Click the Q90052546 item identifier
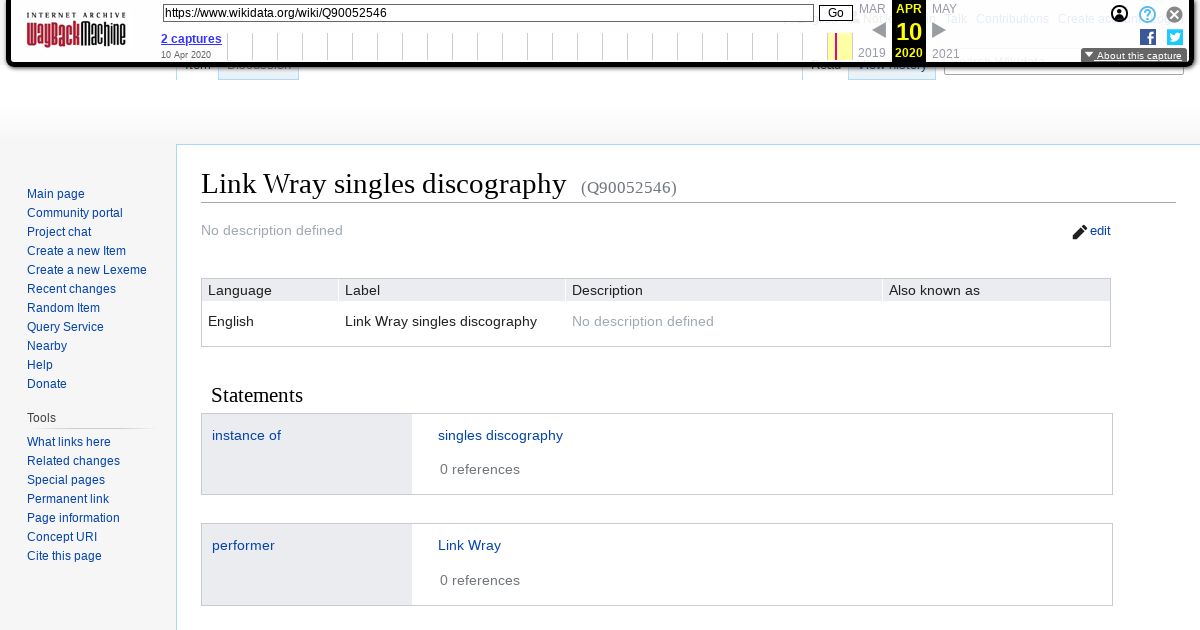 (x=628, y=187)
